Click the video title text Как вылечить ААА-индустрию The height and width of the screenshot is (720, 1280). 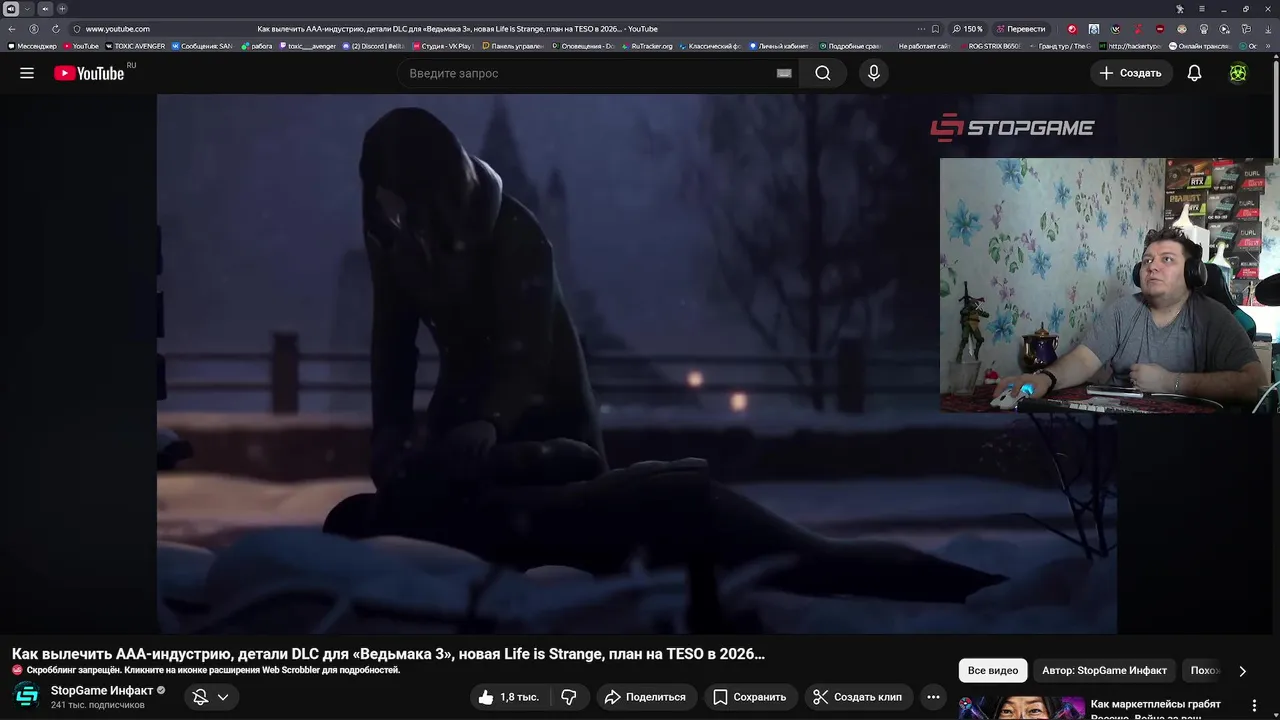click(x=388, y=654)
